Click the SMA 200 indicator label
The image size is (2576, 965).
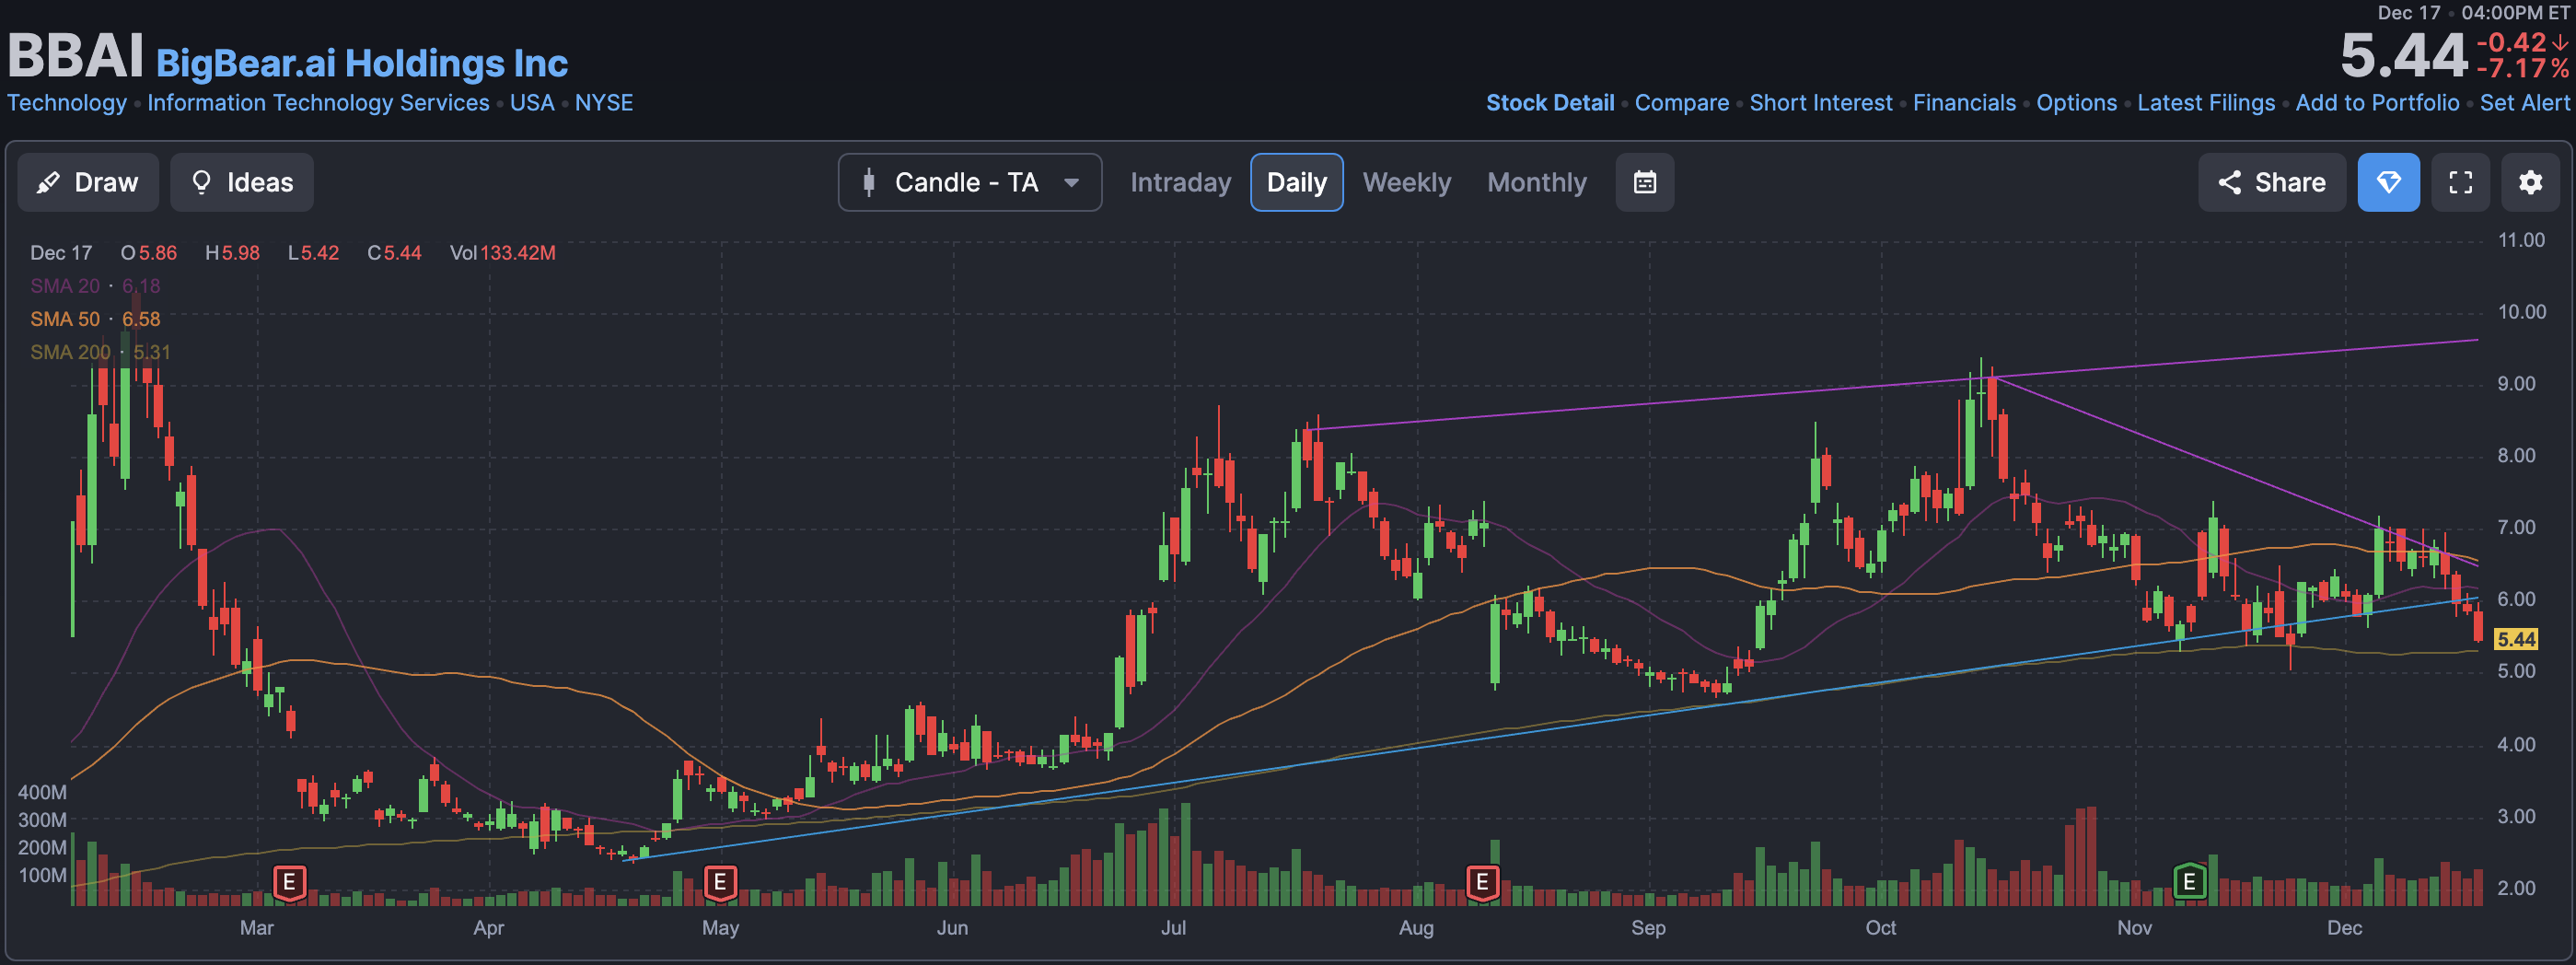coord(70,352)
